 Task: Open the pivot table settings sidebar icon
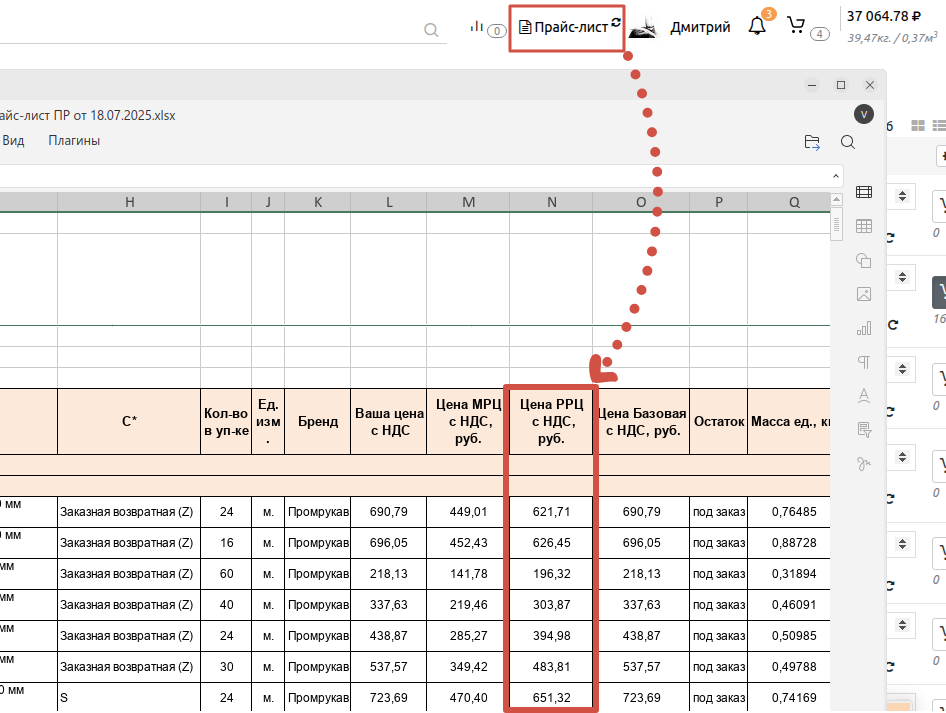coord(864,429)
